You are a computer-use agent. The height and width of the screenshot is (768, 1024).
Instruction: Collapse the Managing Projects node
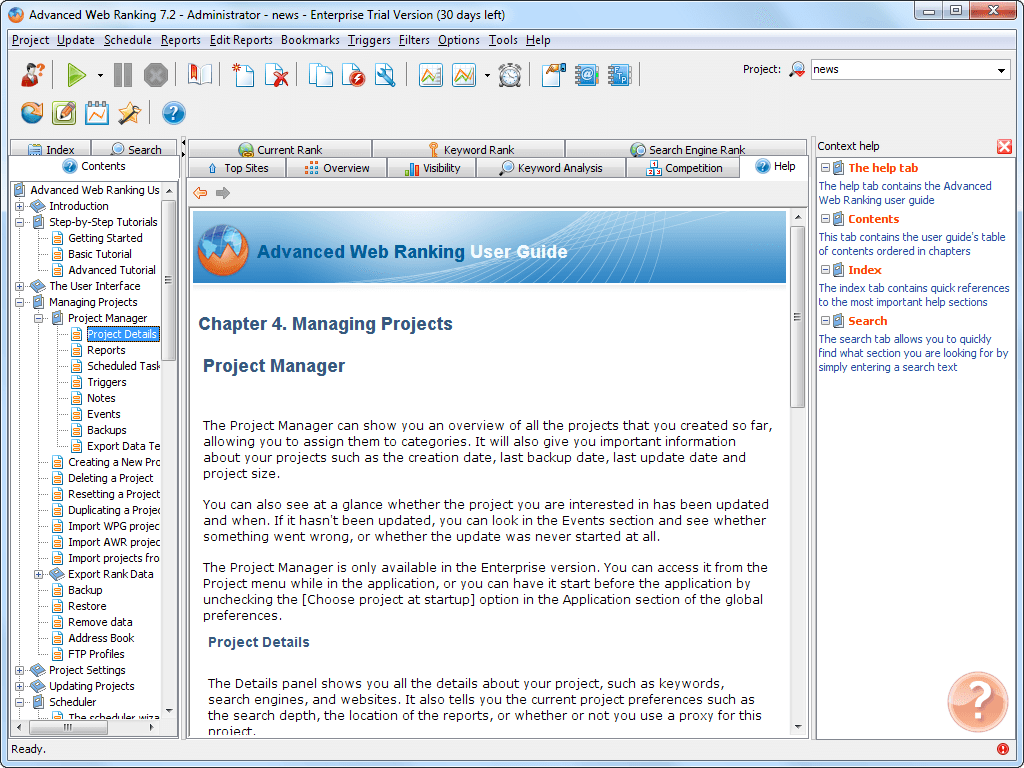[20, 302]
